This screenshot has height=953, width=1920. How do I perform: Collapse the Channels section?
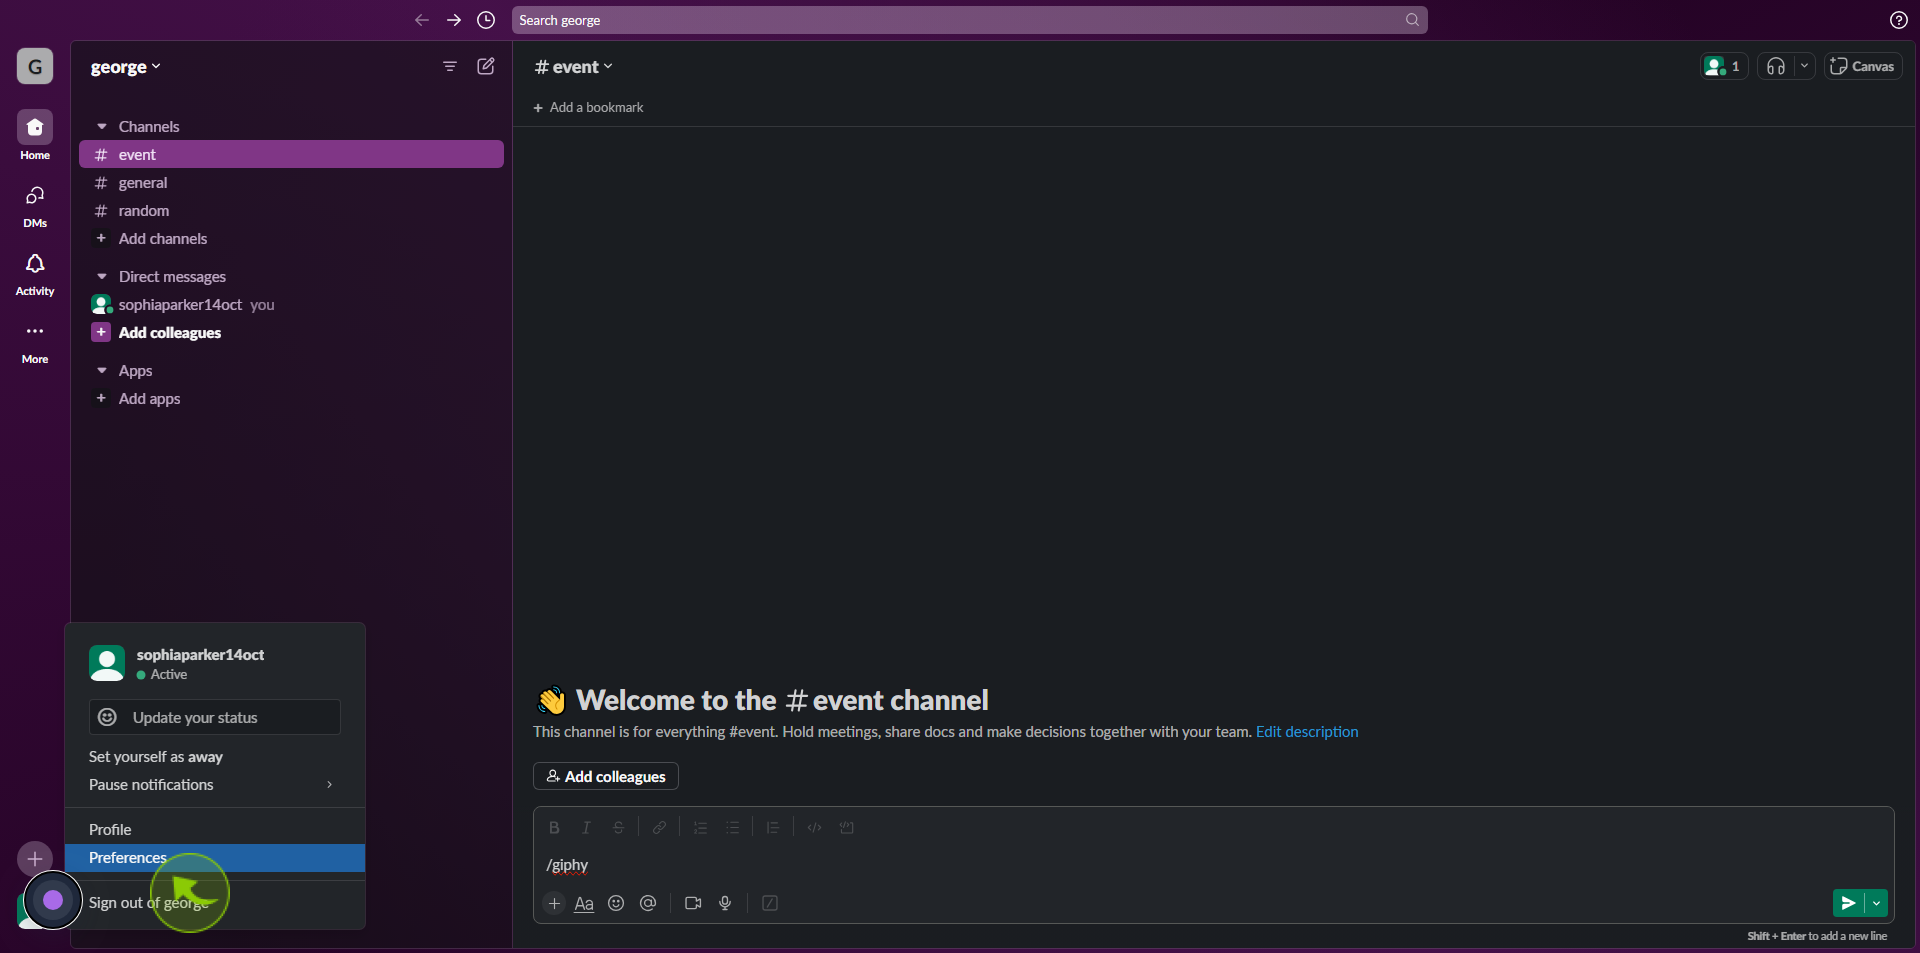(102, 126)
